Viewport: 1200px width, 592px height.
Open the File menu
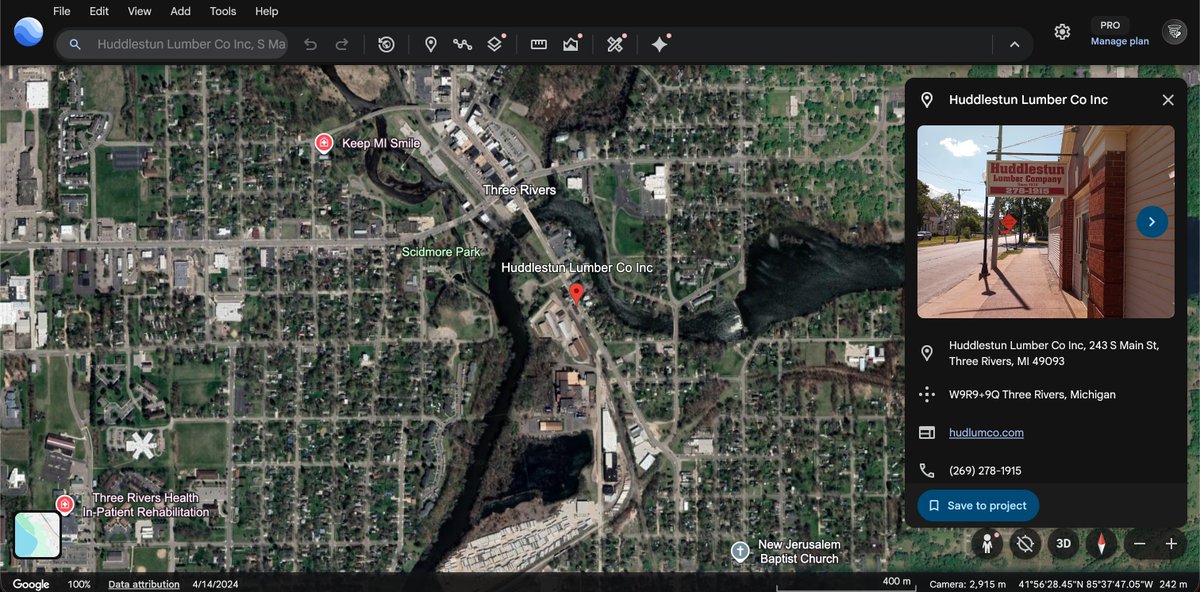(x=62, y=11)
